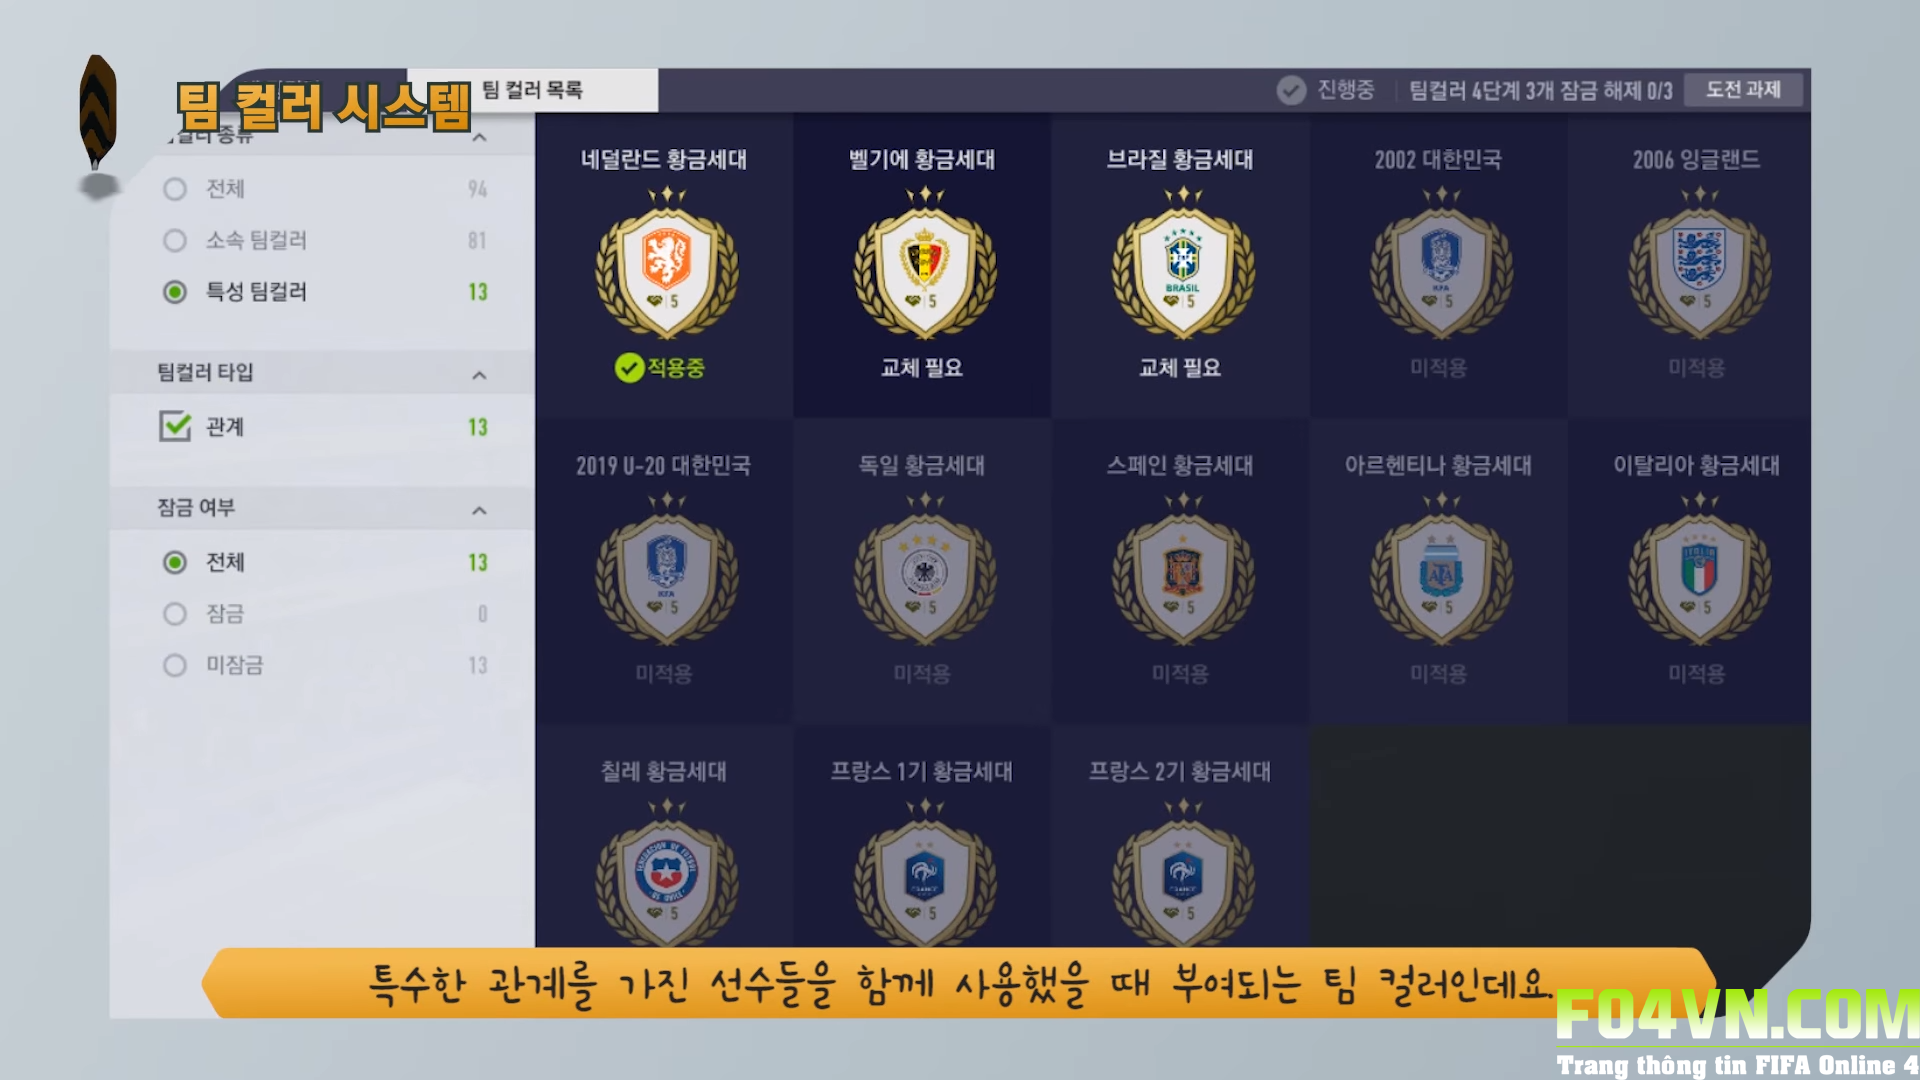Select the 미잠금 unlocked radio option

point(175,665)
